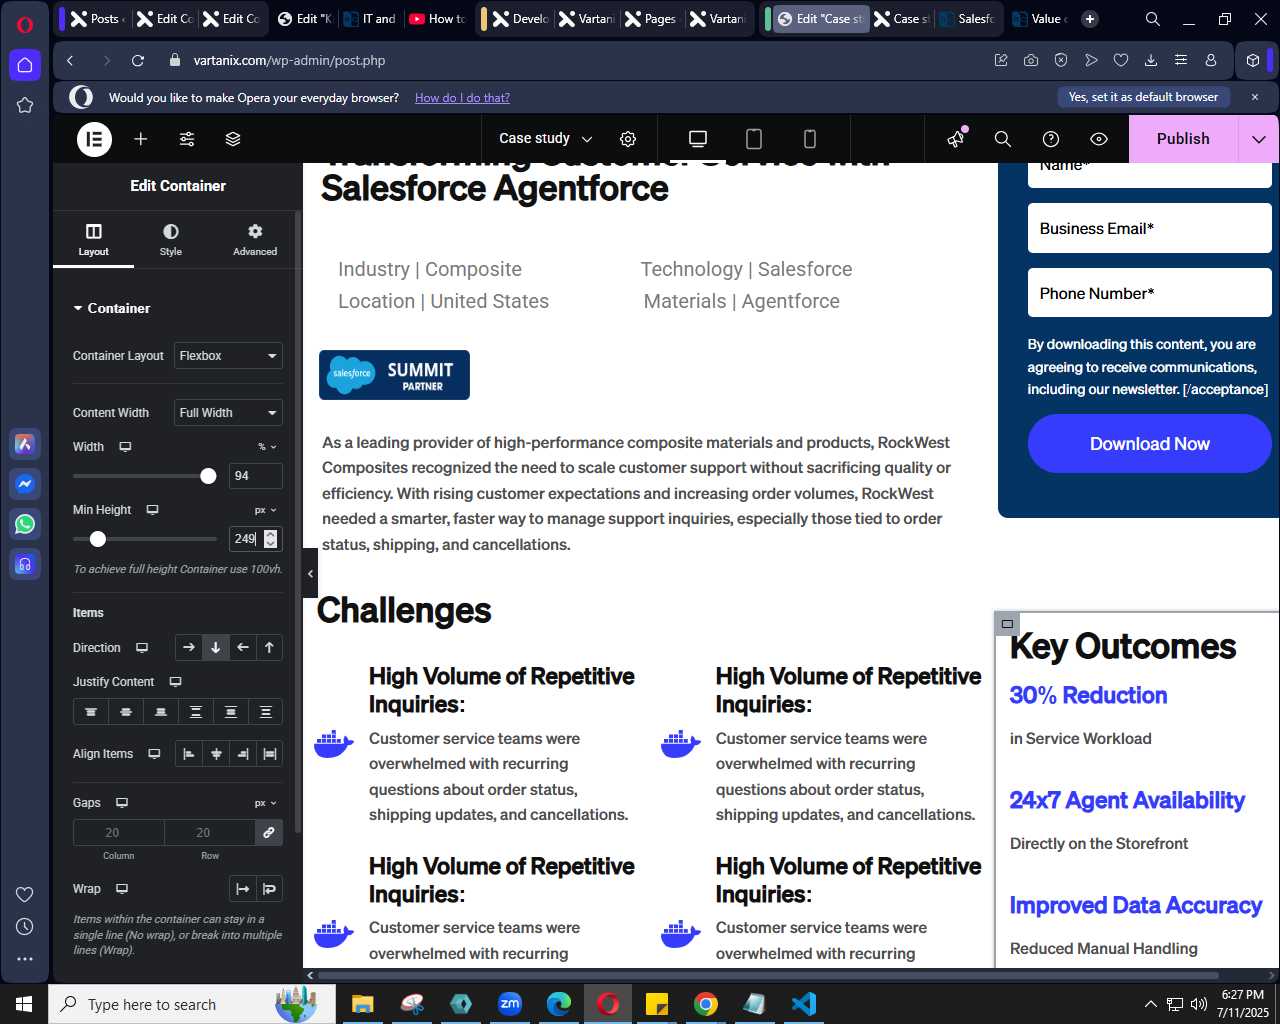This screenshot has height=1024, width=1280.
Task: Change Width unit percent dropdown
Action: [x=267, y=447]
